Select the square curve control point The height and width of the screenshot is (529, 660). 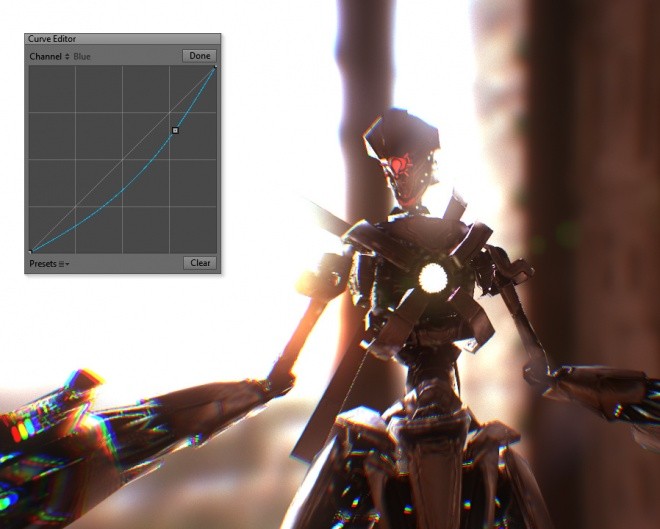(176, 130)
